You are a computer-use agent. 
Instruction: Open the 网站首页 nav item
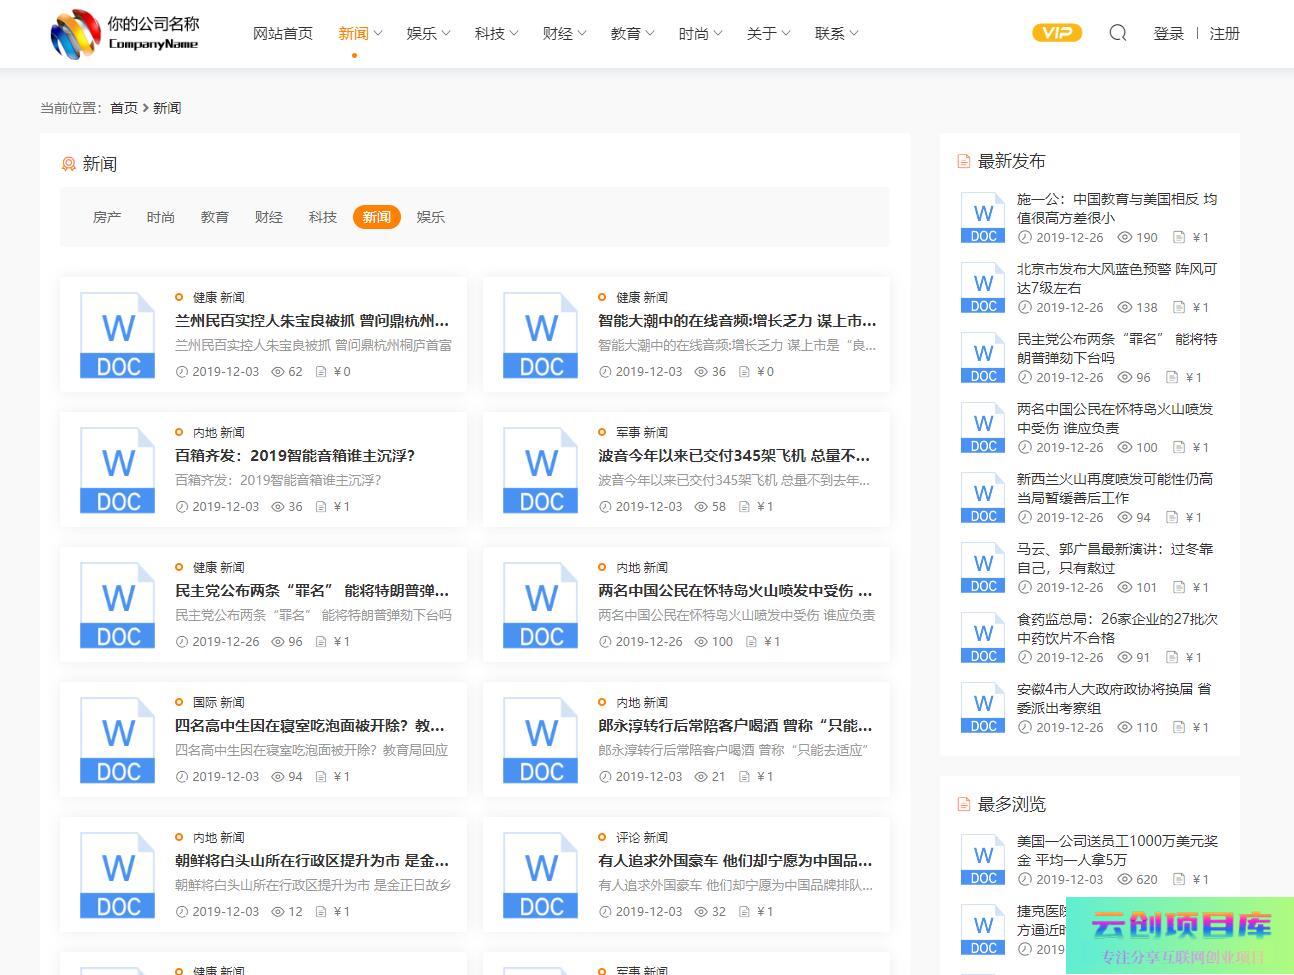(283, 33)
